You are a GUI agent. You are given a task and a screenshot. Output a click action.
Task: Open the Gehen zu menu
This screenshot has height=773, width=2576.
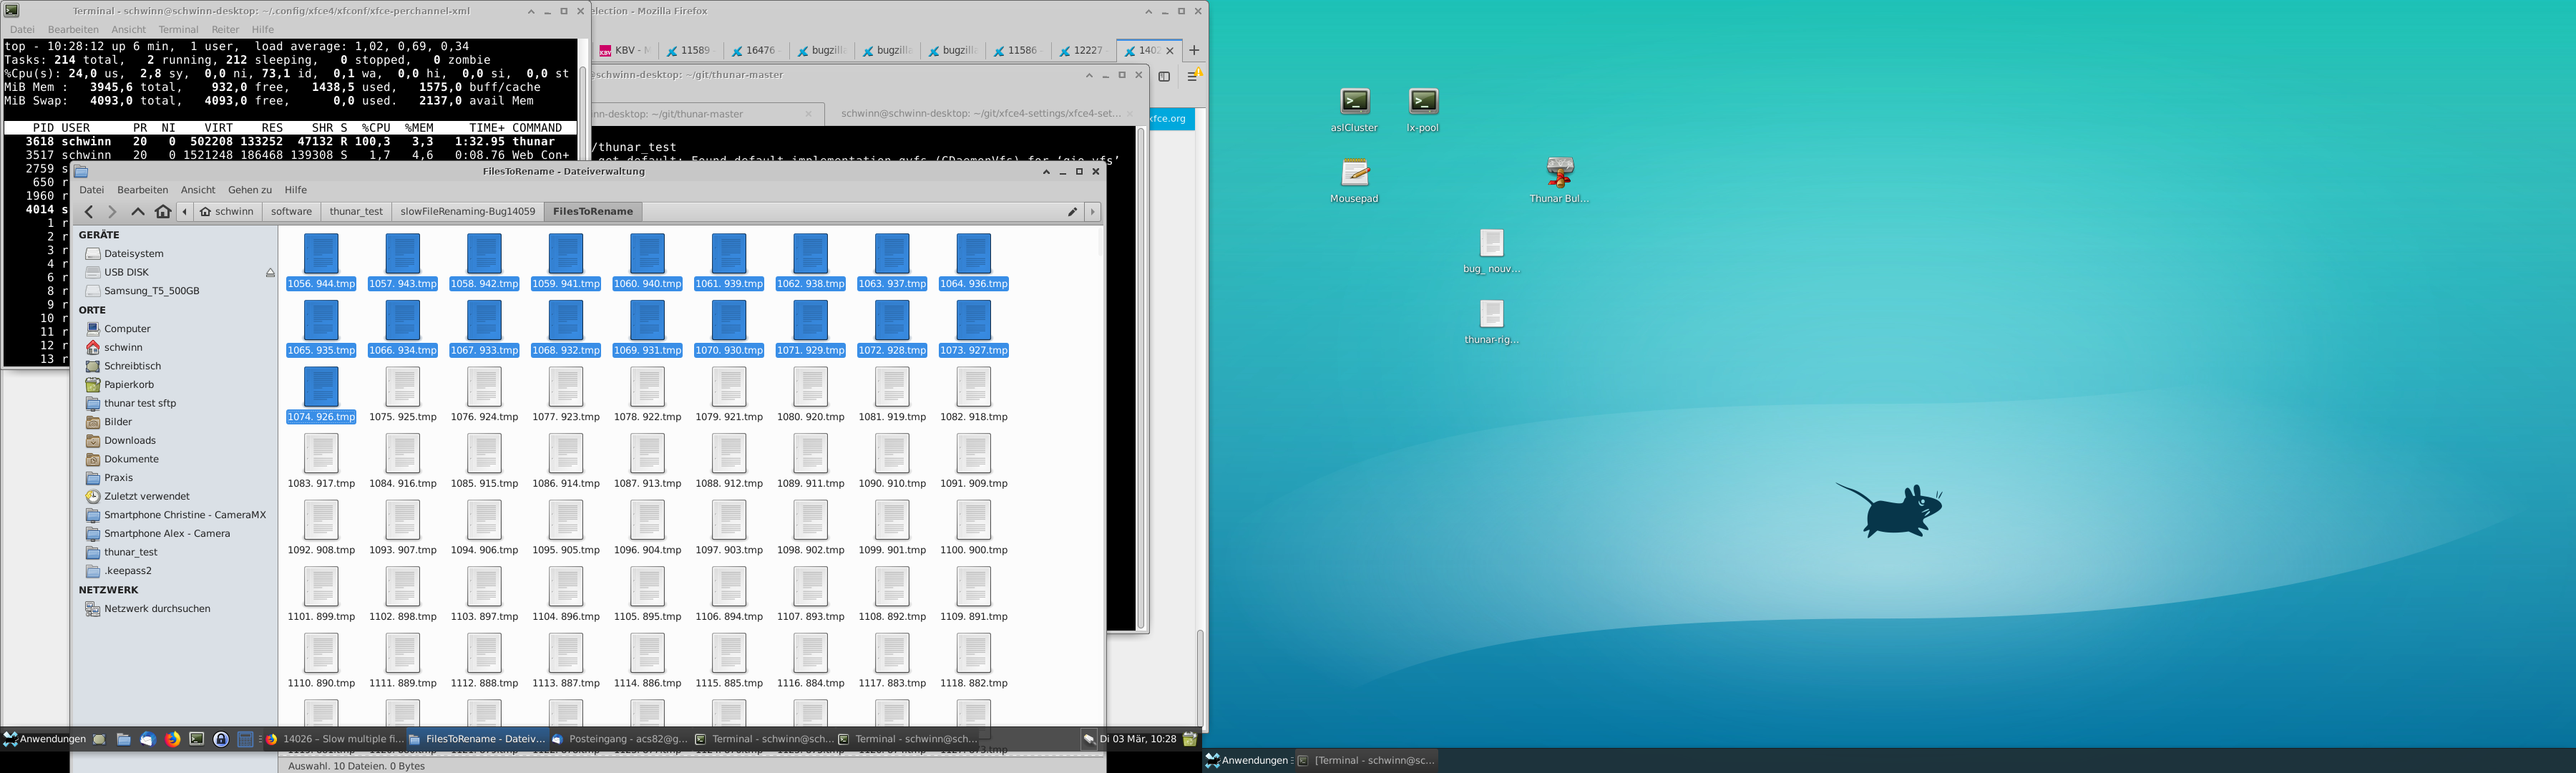click(x=249, y=190)
